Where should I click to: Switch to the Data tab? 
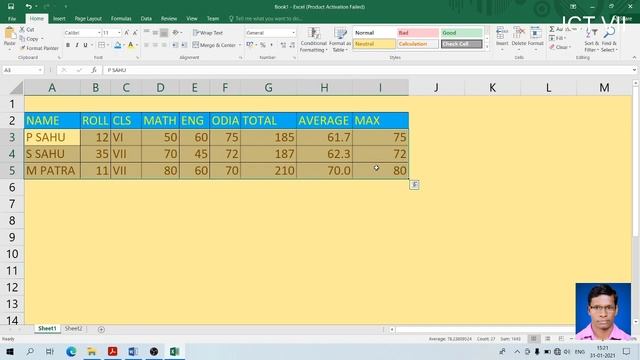(146, 19)
